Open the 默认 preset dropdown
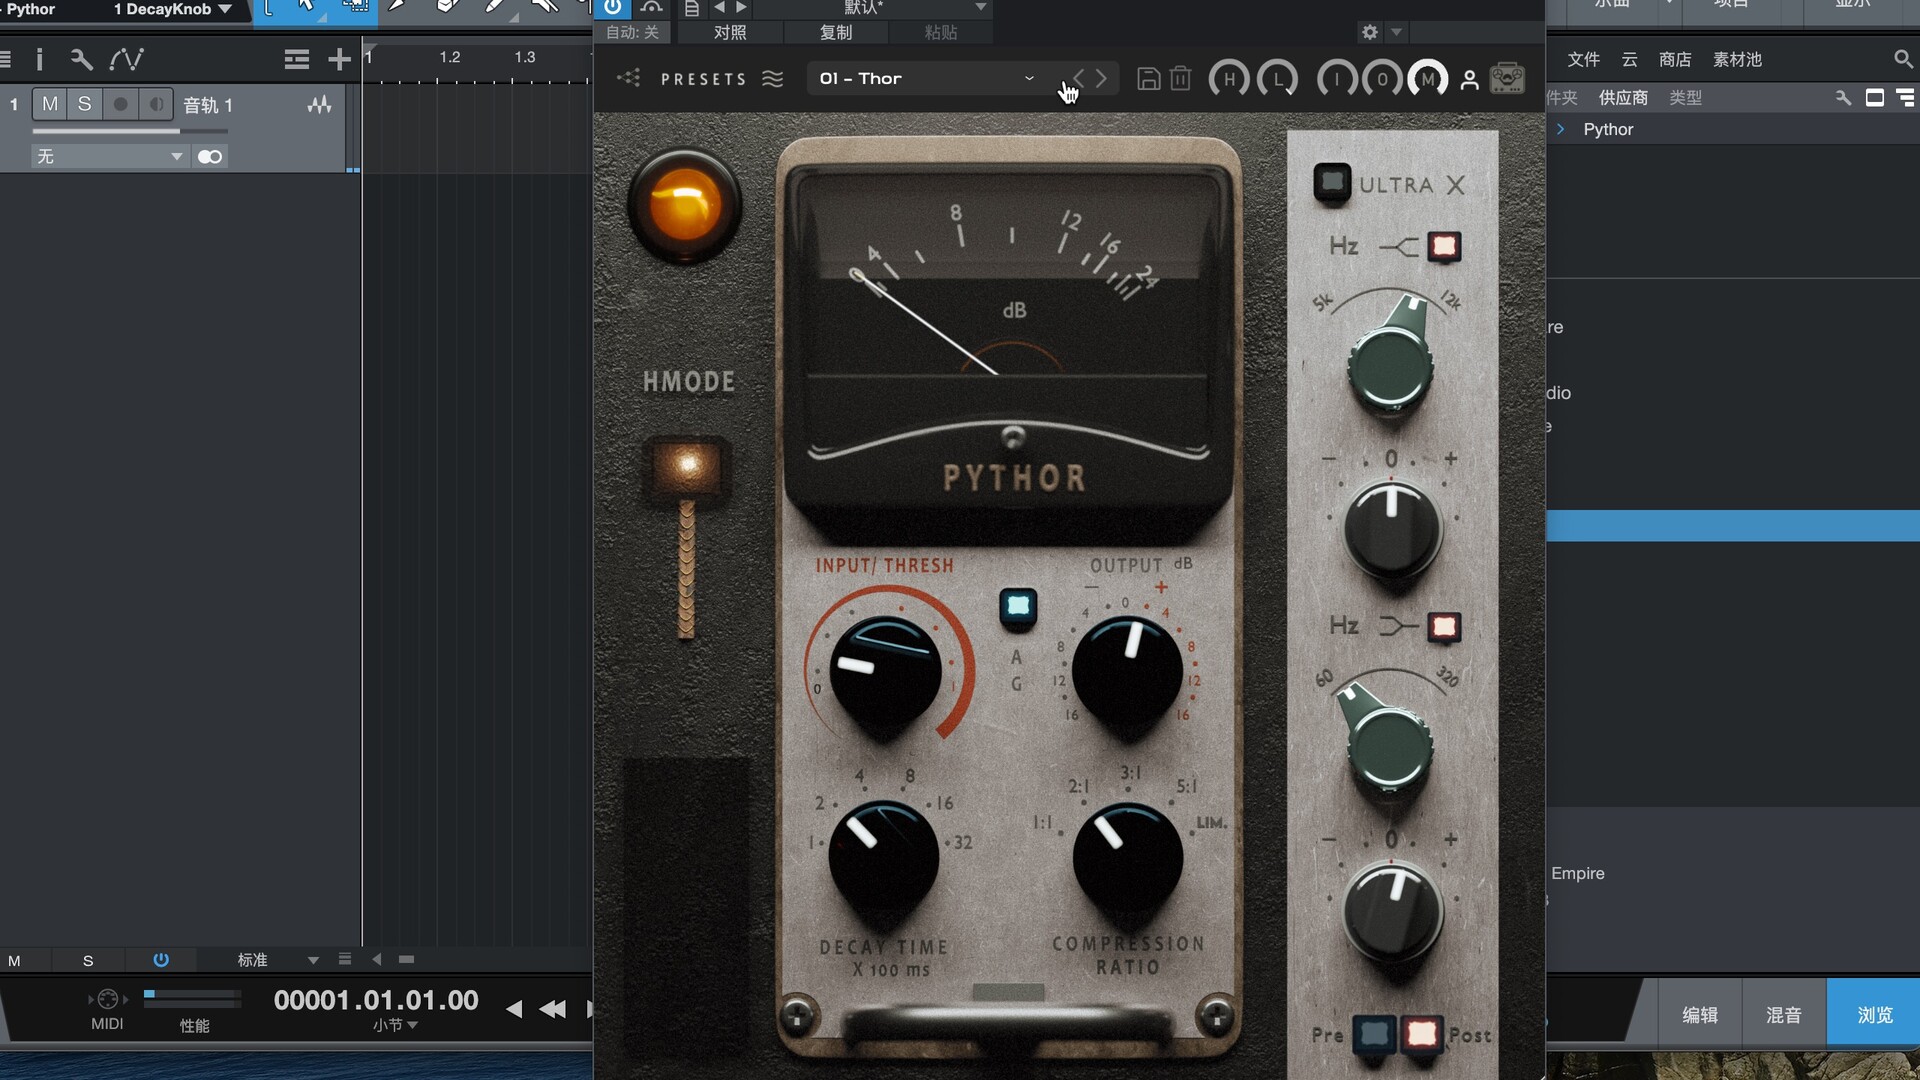This screenshot has height=1080, width=1920. [x=873, y=8]
